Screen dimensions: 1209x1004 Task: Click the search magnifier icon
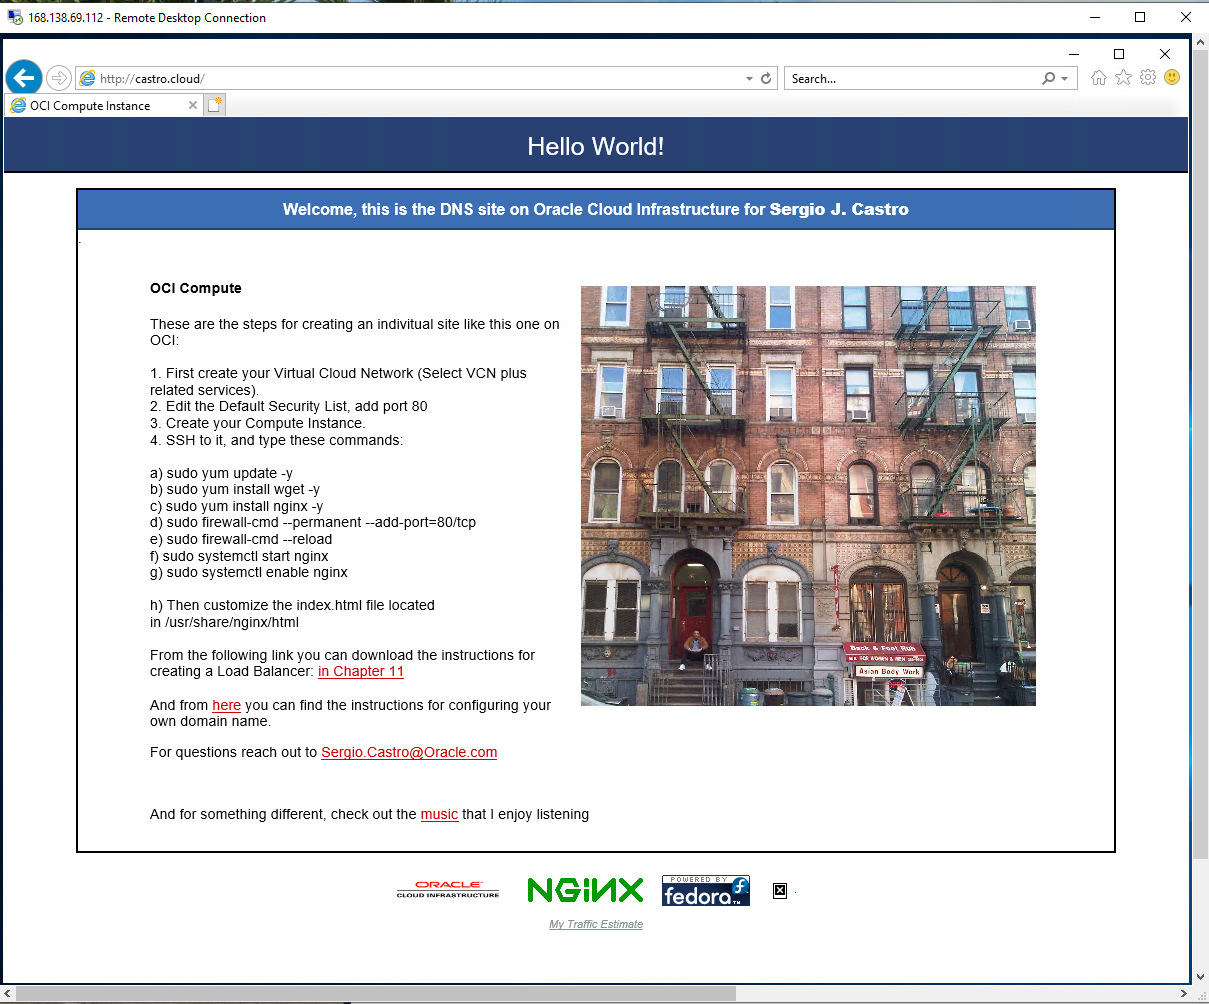pos(1048,78)
